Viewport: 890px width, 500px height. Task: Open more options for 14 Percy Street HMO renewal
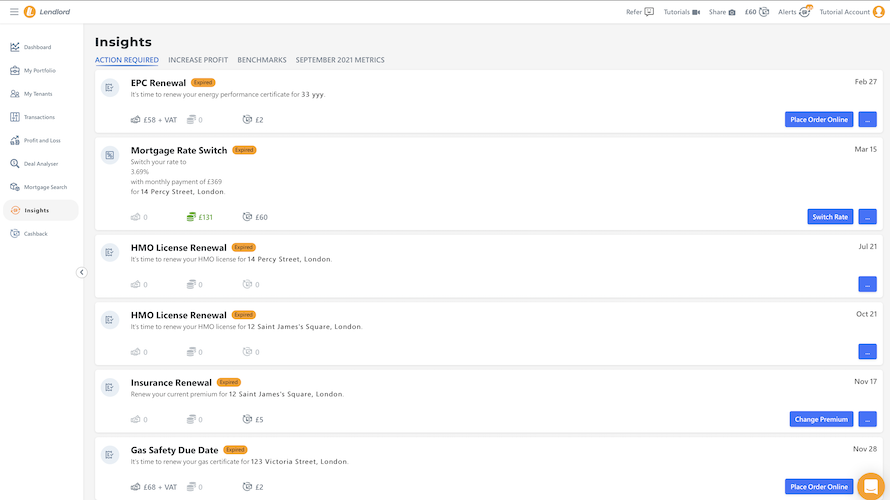(x=867, y=284)
